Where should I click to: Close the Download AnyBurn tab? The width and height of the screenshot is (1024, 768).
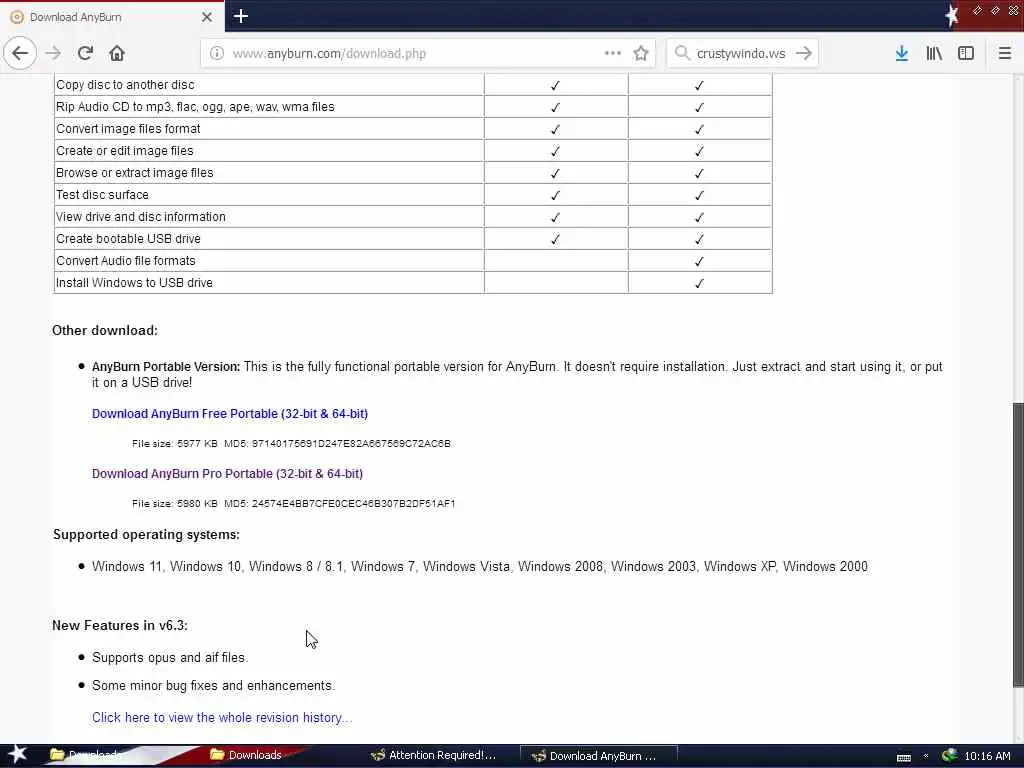pos(207,17)
